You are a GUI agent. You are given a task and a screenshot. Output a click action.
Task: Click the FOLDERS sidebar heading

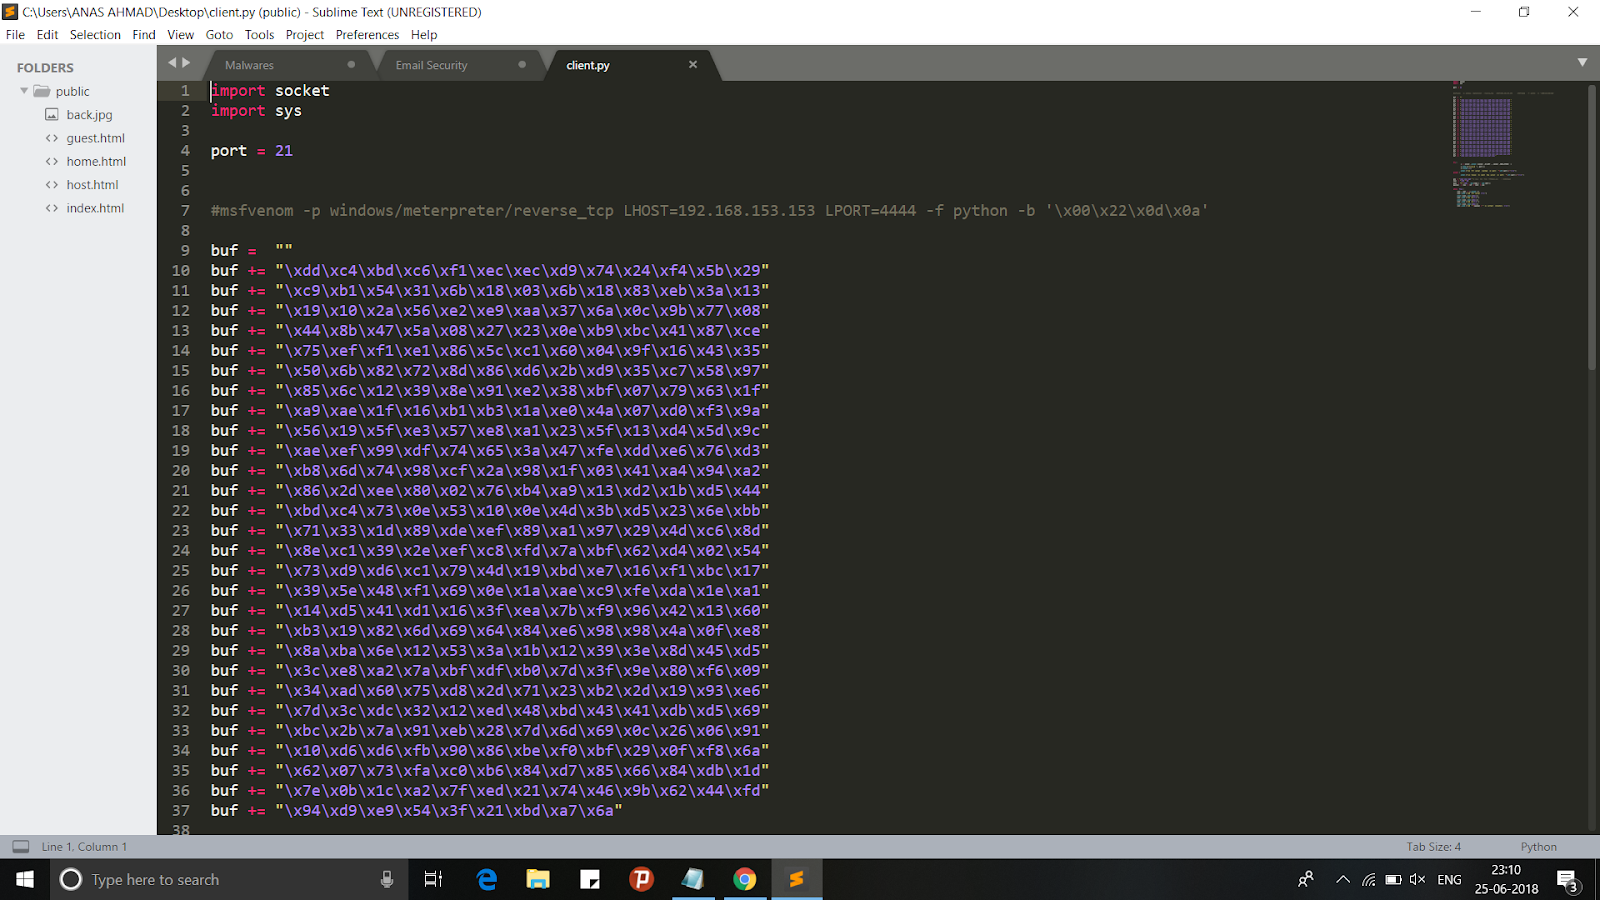[x=45, y=68]
